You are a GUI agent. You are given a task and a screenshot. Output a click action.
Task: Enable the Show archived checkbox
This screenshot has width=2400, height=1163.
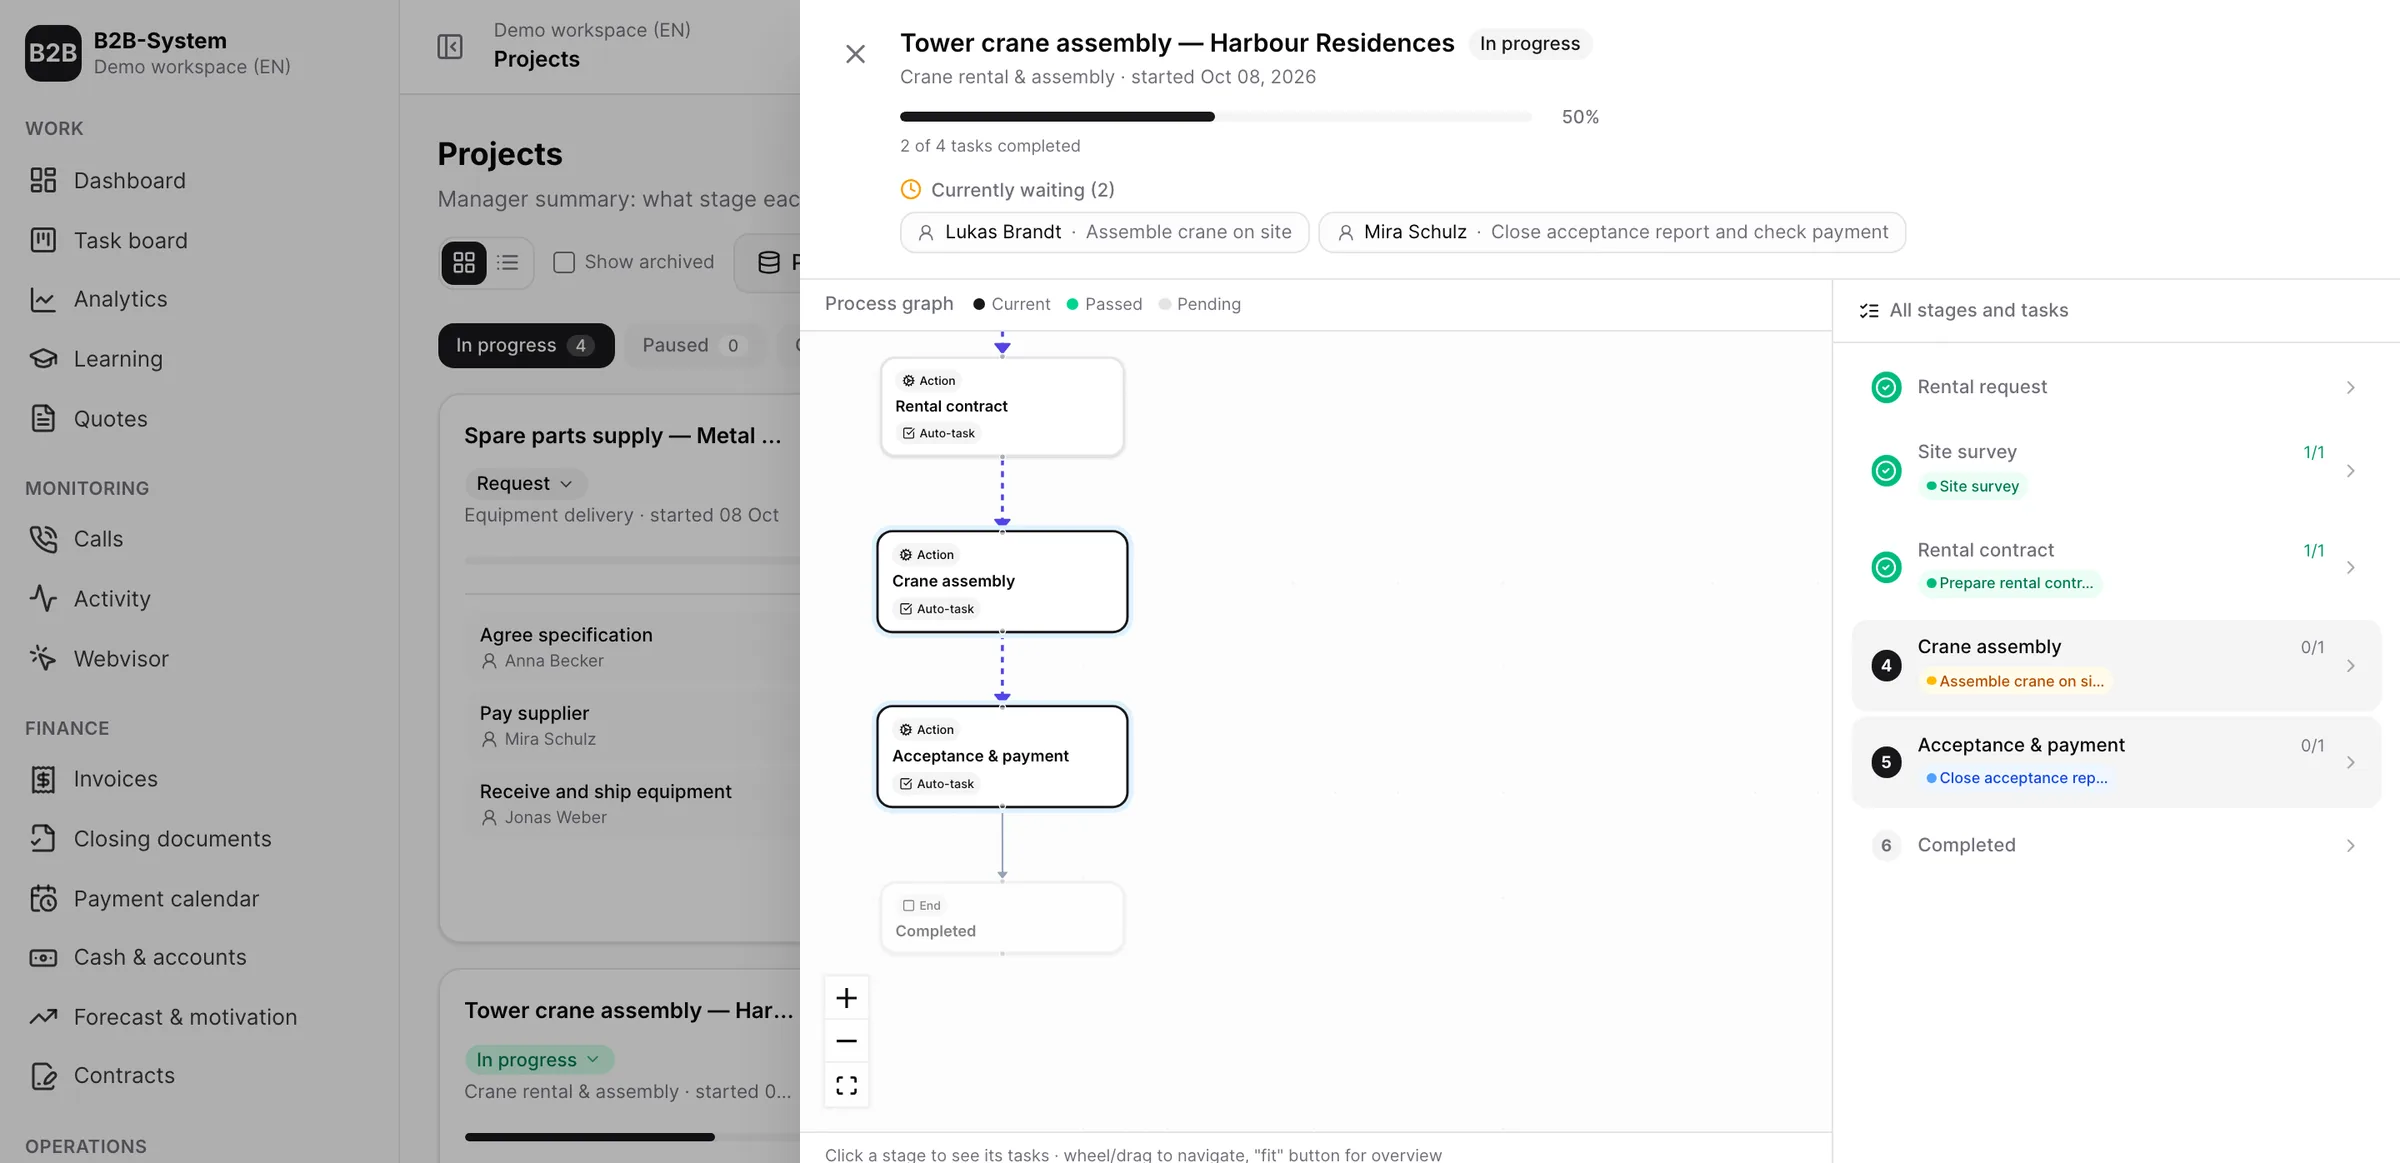pyautogui.click(x=564, y=262)
